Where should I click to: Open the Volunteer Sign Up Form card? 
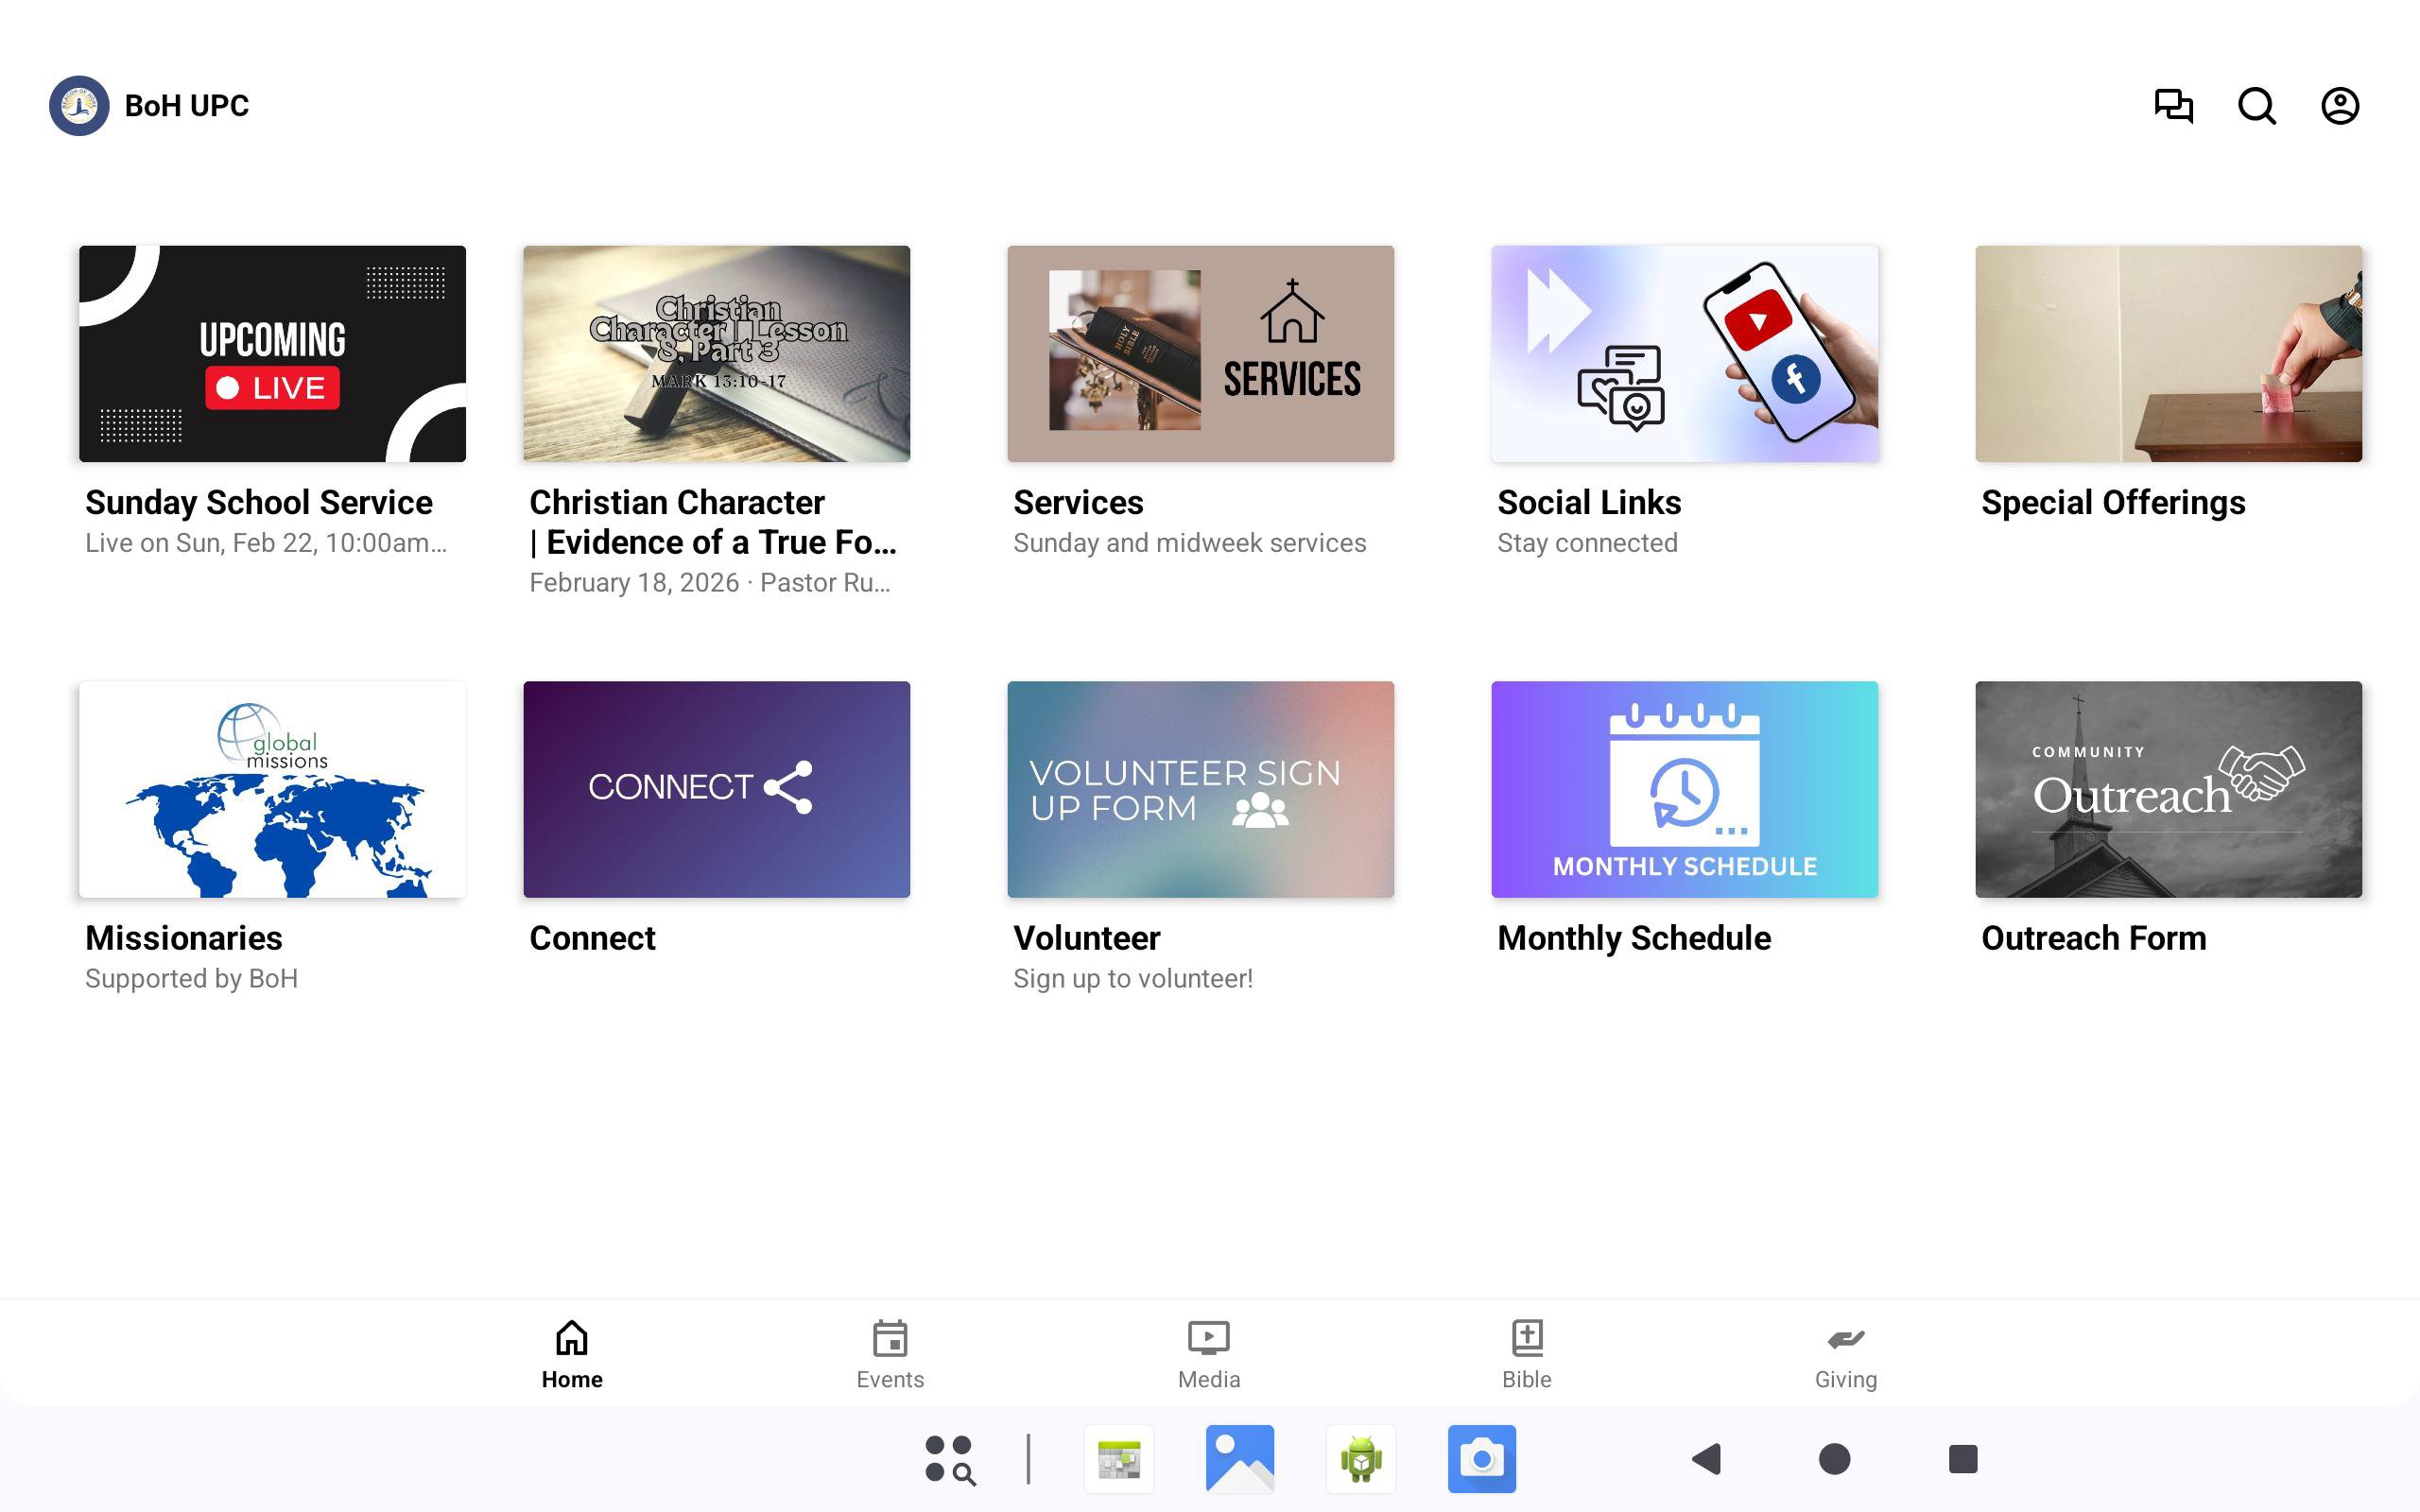coord(1200,789)
